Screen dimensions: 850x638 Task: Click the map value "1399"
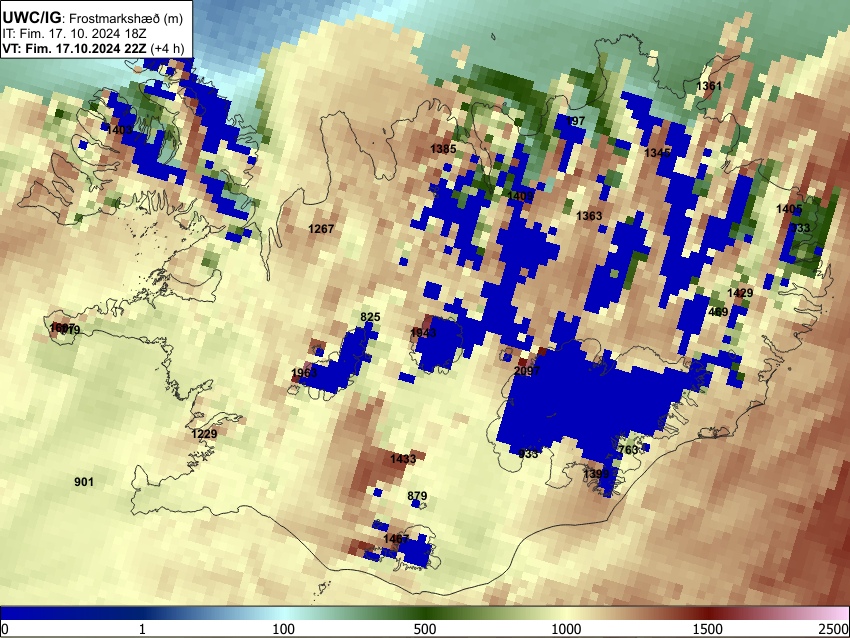point(597,474)
